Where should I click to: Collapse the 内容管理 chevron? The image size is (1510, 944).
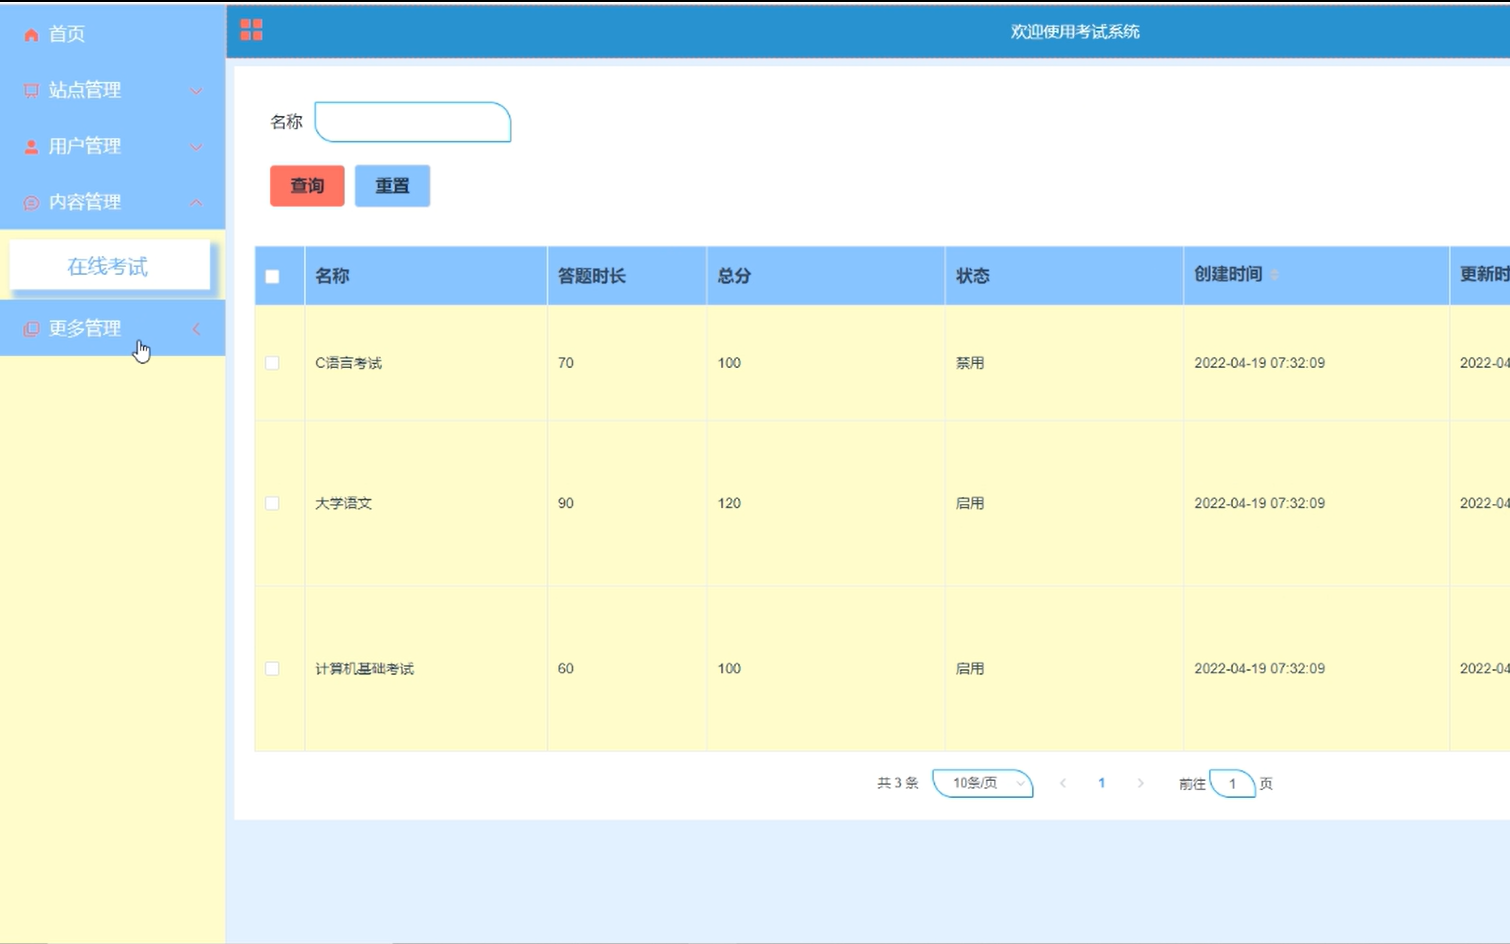tap(196, 203)
